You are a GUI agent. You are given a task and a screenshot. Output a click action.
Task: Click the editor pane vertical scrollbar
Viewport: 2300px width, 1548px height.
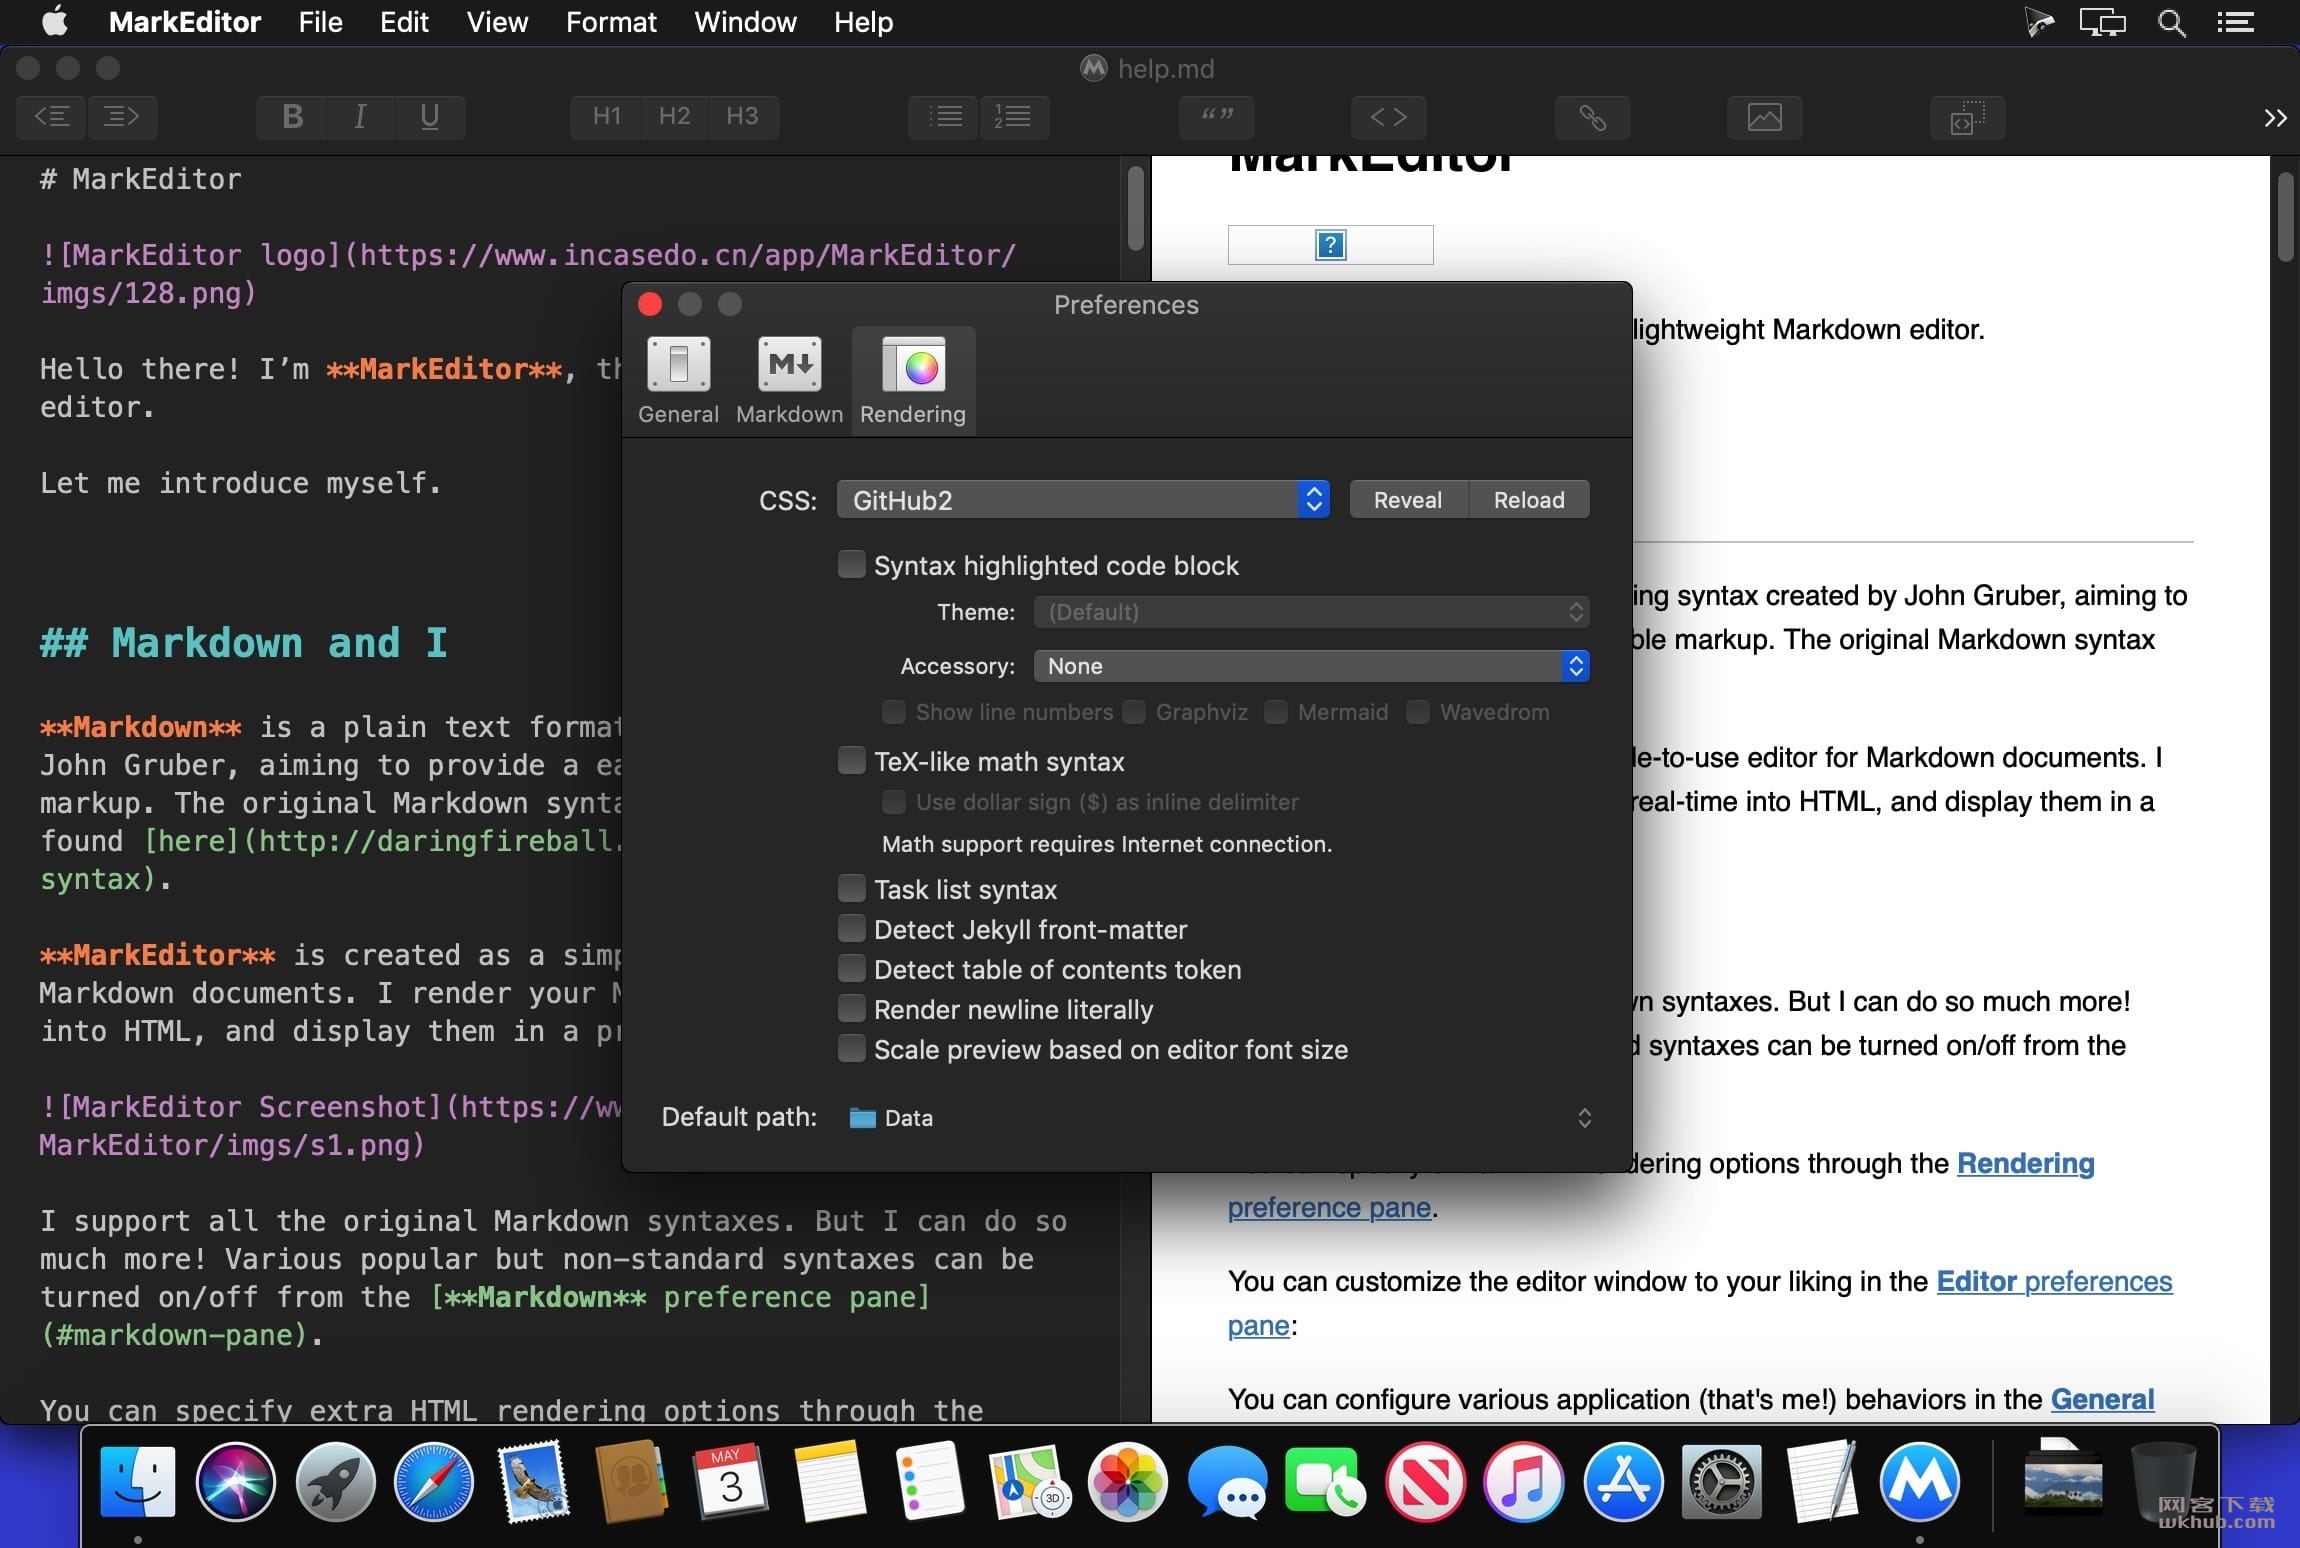click(x=1135, y=208)
